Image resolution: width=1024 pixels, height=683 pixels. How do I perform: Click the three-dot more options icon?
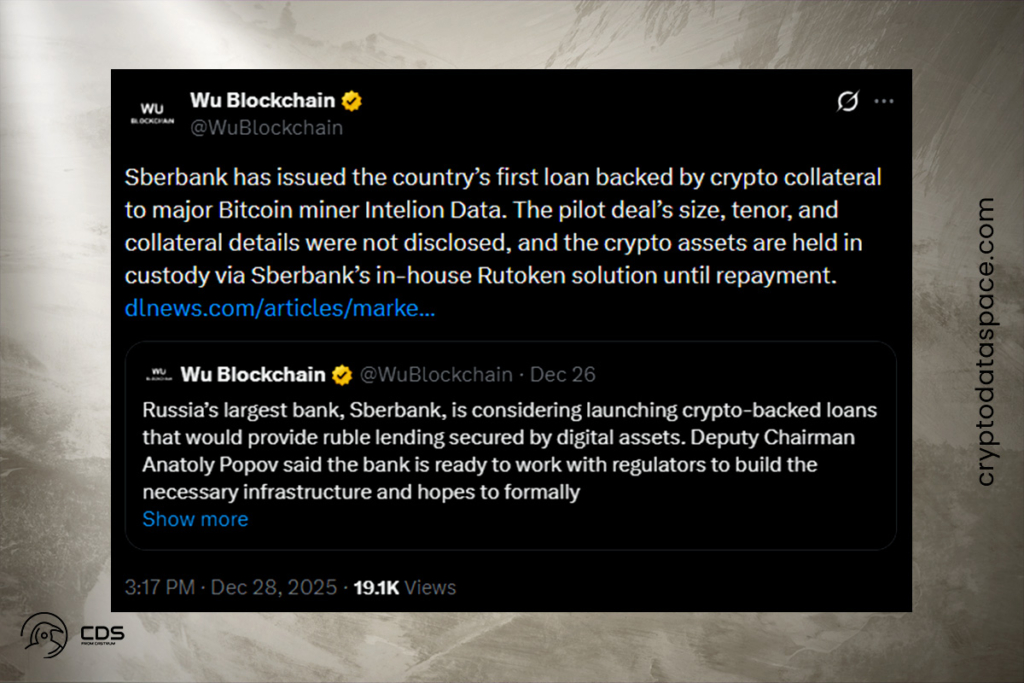pyautogui.click(x=884, y=101)
